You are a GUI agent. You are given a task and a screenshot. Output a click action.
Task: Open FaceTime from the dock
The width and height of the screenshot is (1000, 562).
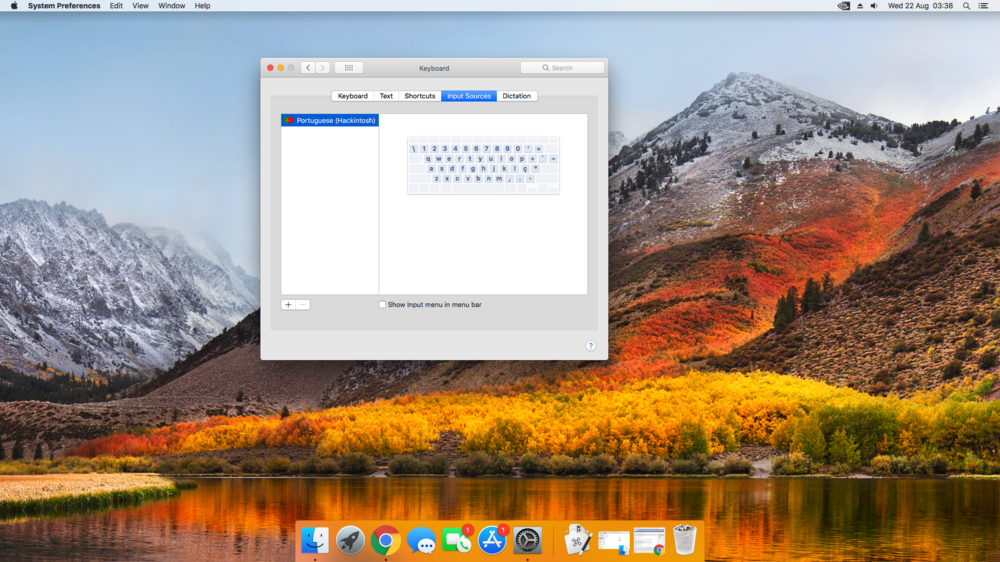[x=456, y=540]
